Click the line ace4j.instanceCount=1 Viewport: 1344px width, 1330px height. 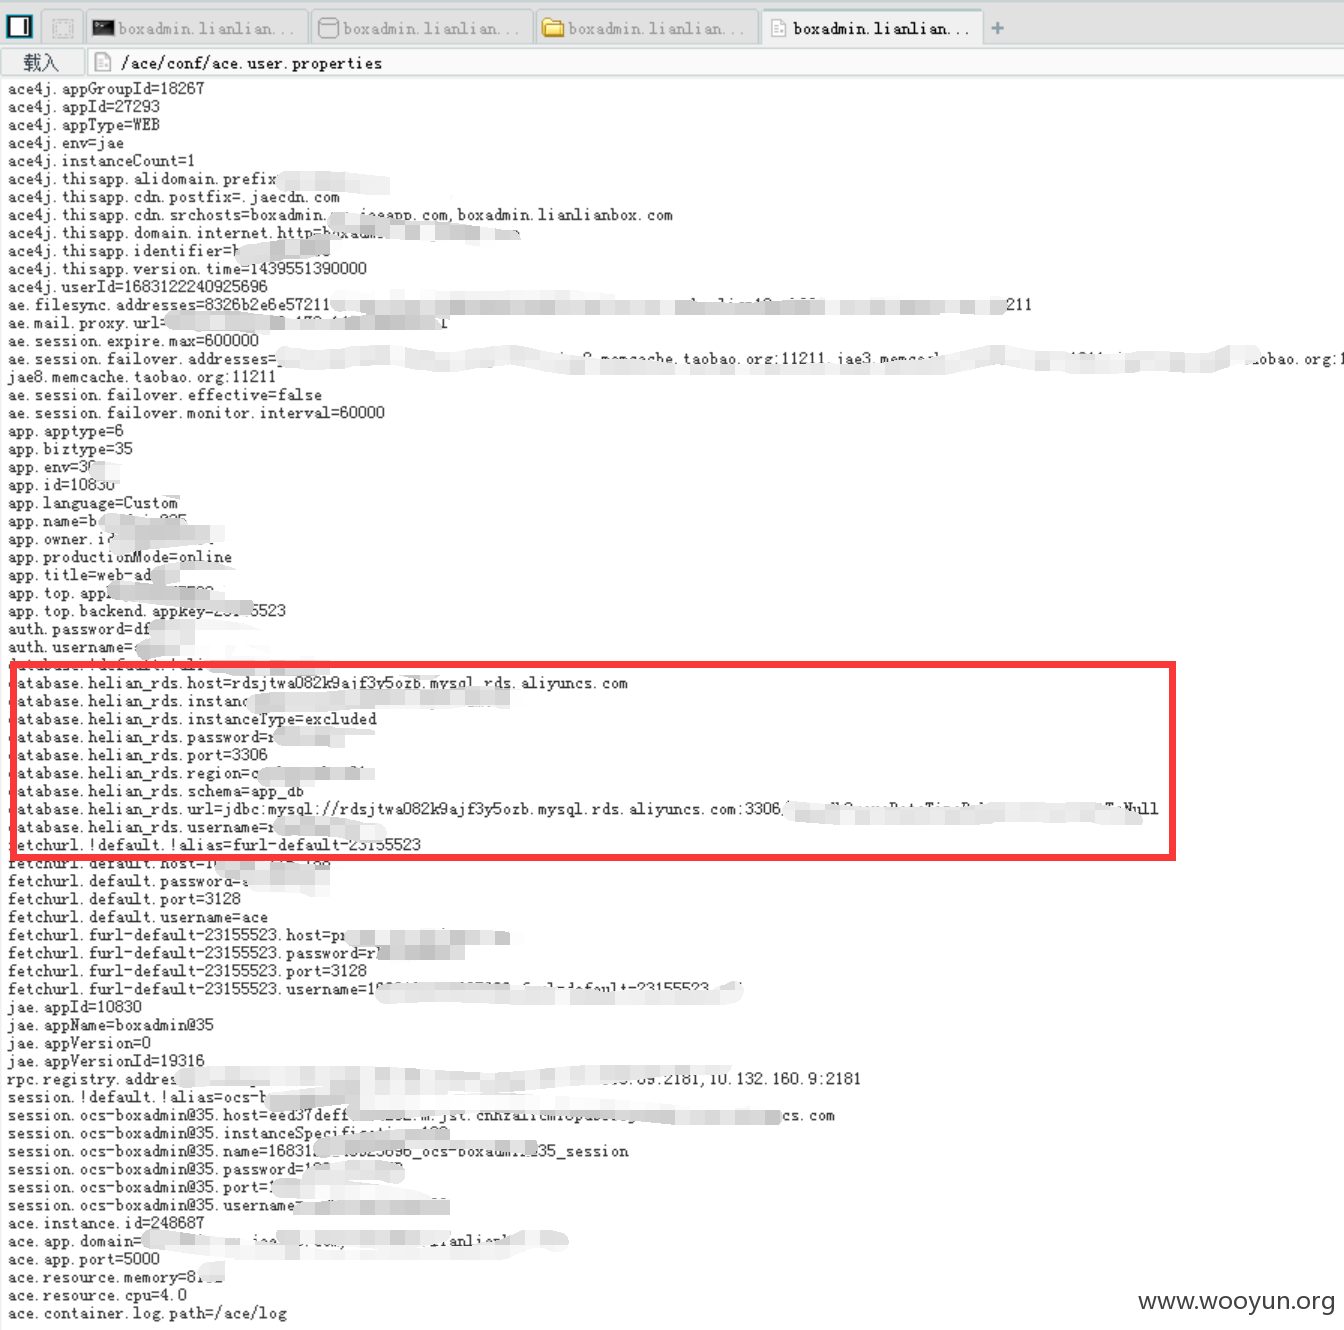click(x=102, y=160)
